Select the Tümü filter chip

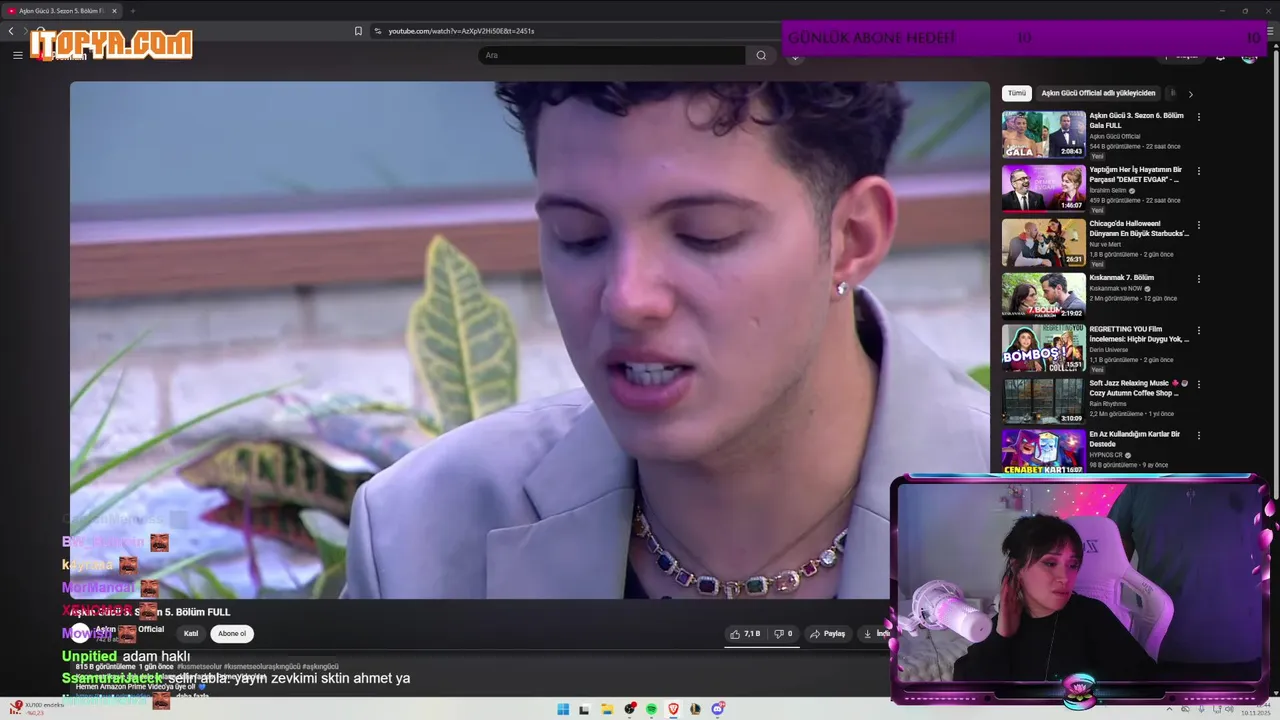click(1017, 93)
